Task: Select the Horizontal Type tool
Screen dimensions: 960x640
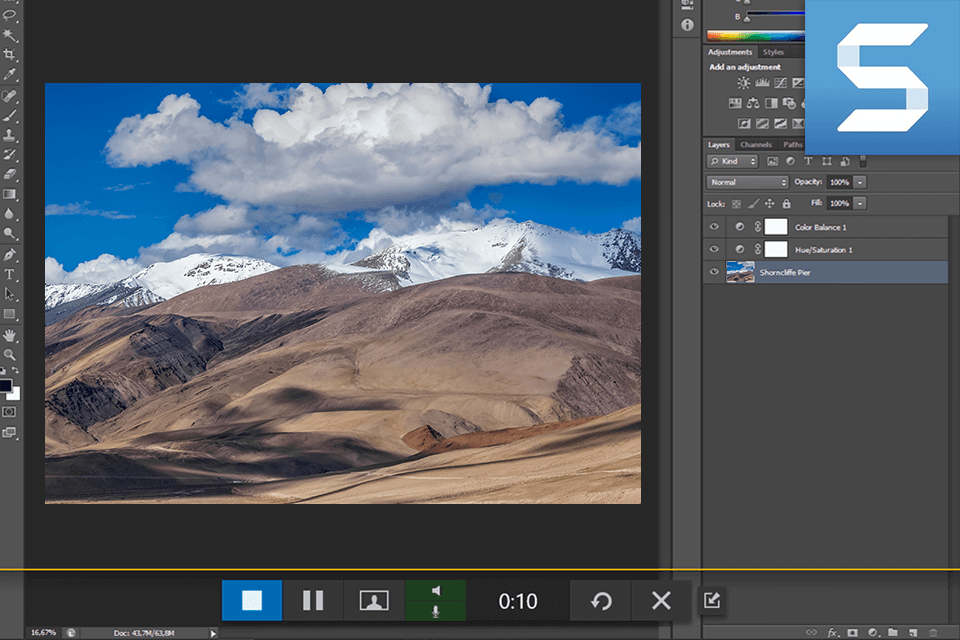Action: [x=10, y=274]
